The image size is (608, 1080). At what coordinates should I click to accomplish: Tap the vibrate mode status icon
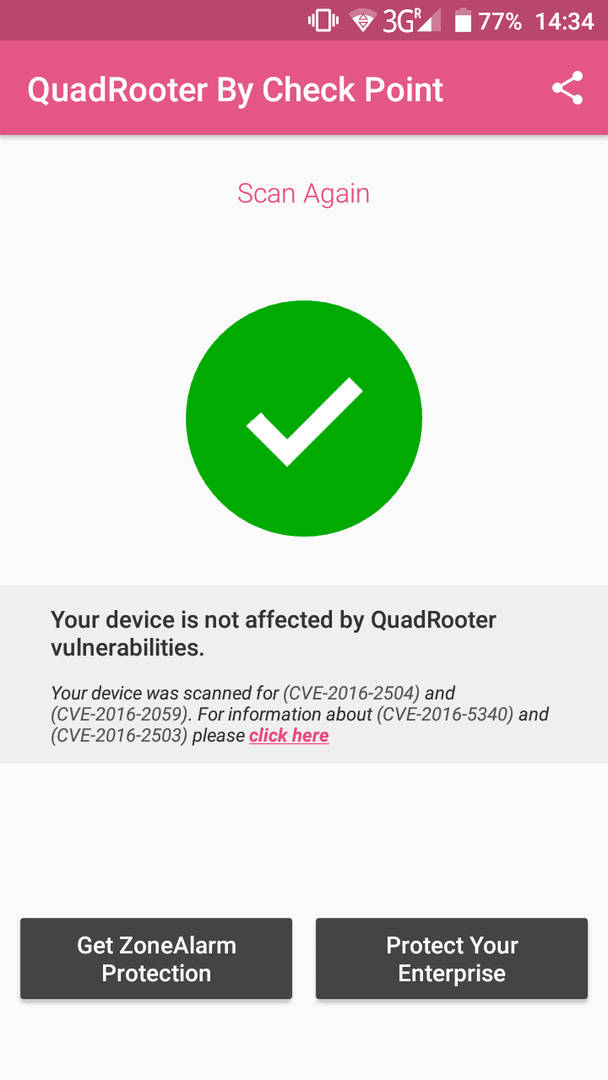point(323,21)
